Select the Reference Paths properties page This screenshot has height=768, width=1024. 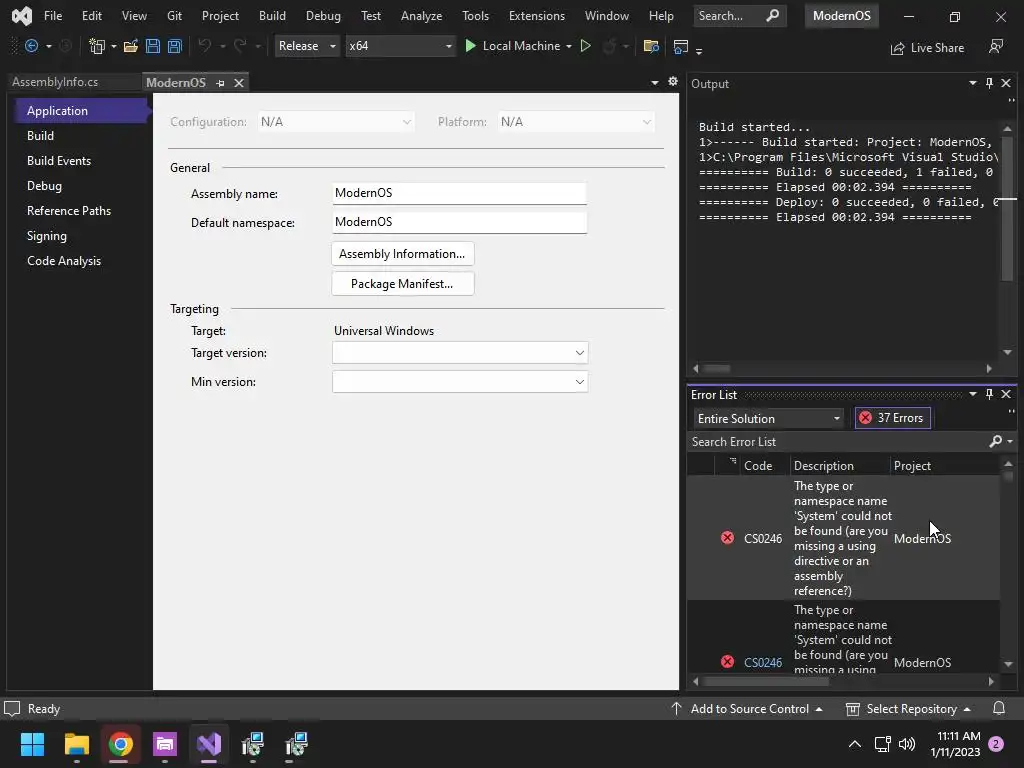(x=69, y=211)
